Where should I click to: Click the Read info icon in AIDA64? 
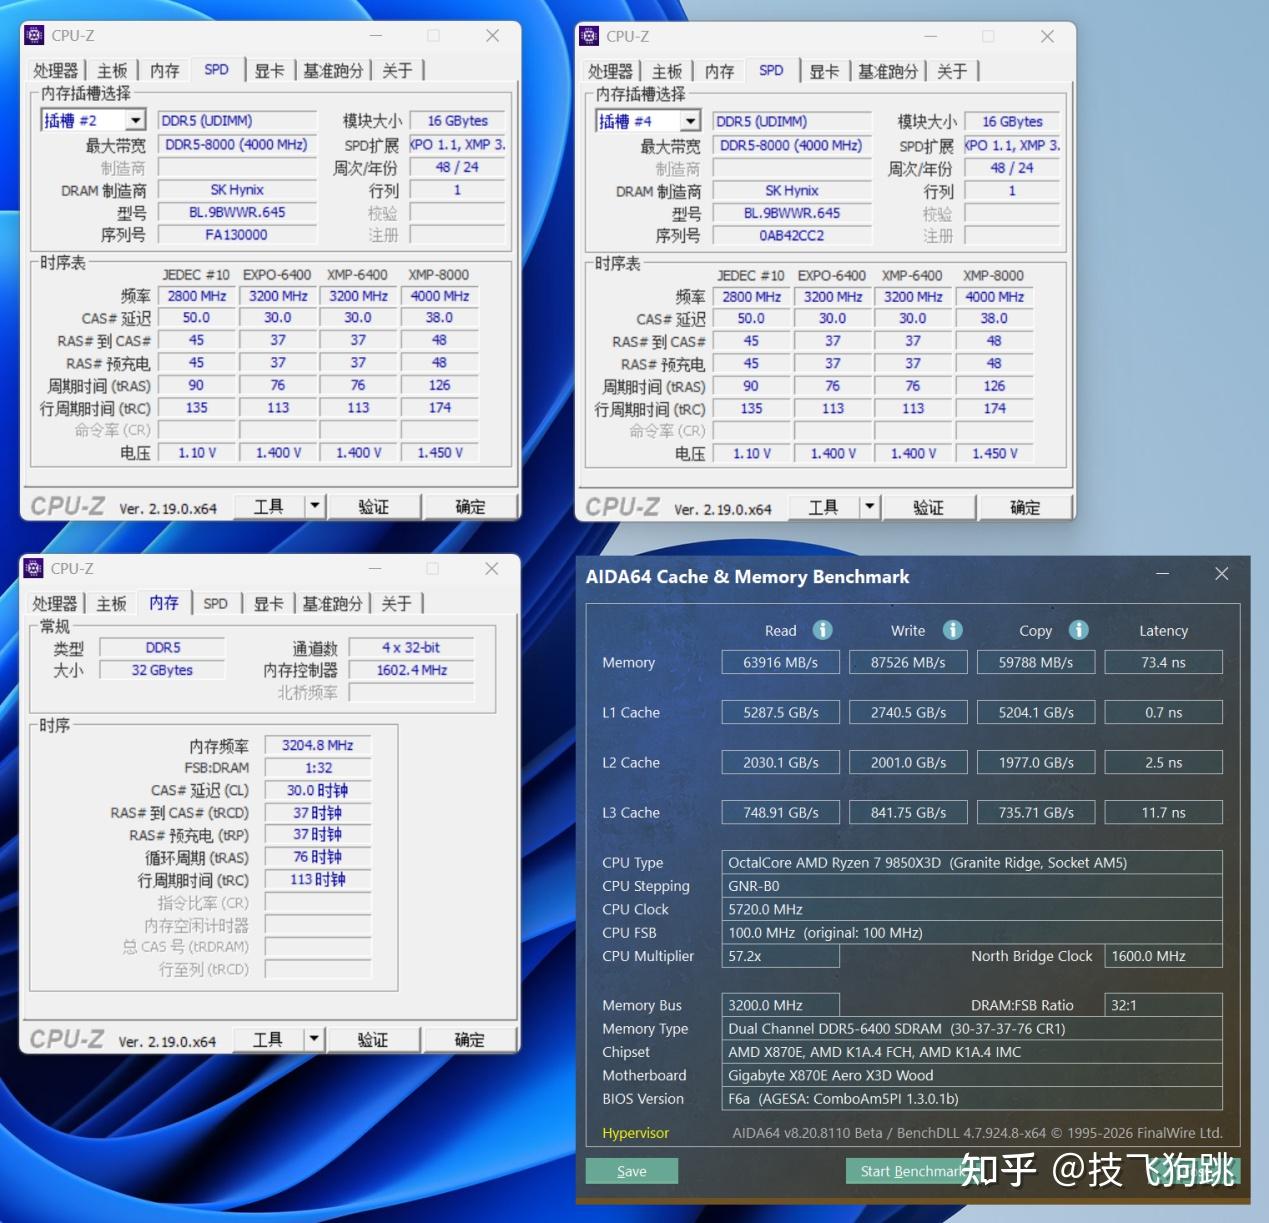point(822,630)
